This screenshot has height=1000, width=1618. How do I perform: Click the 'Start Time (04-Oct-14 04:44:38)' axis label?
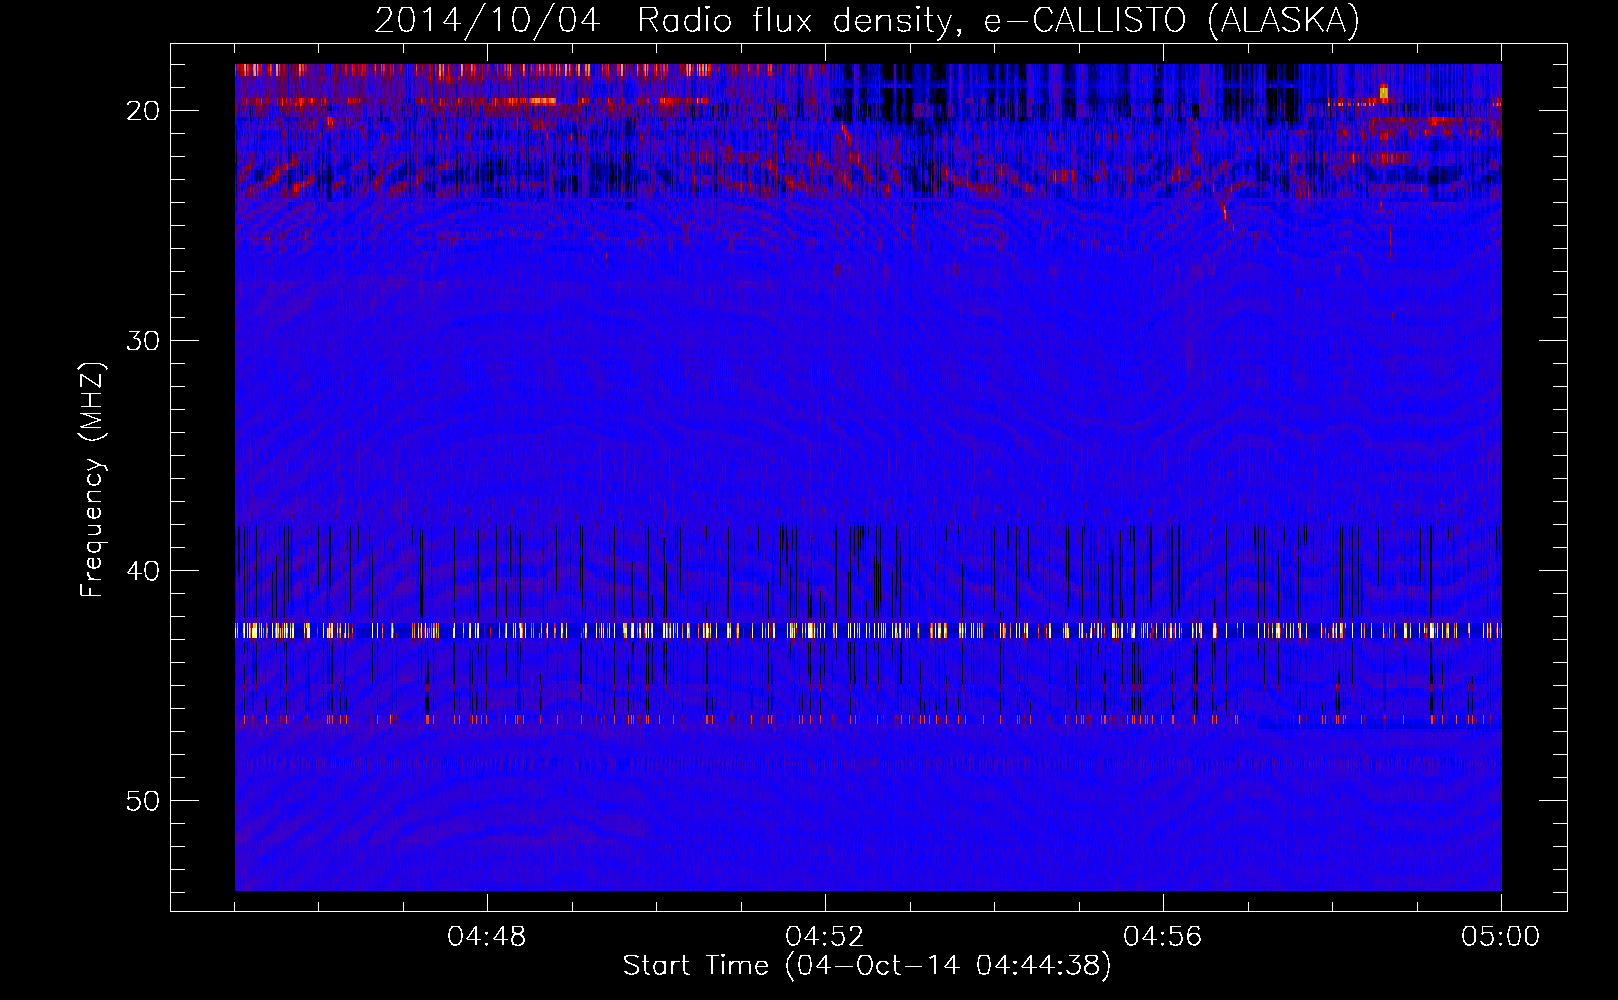coord(867,966)
